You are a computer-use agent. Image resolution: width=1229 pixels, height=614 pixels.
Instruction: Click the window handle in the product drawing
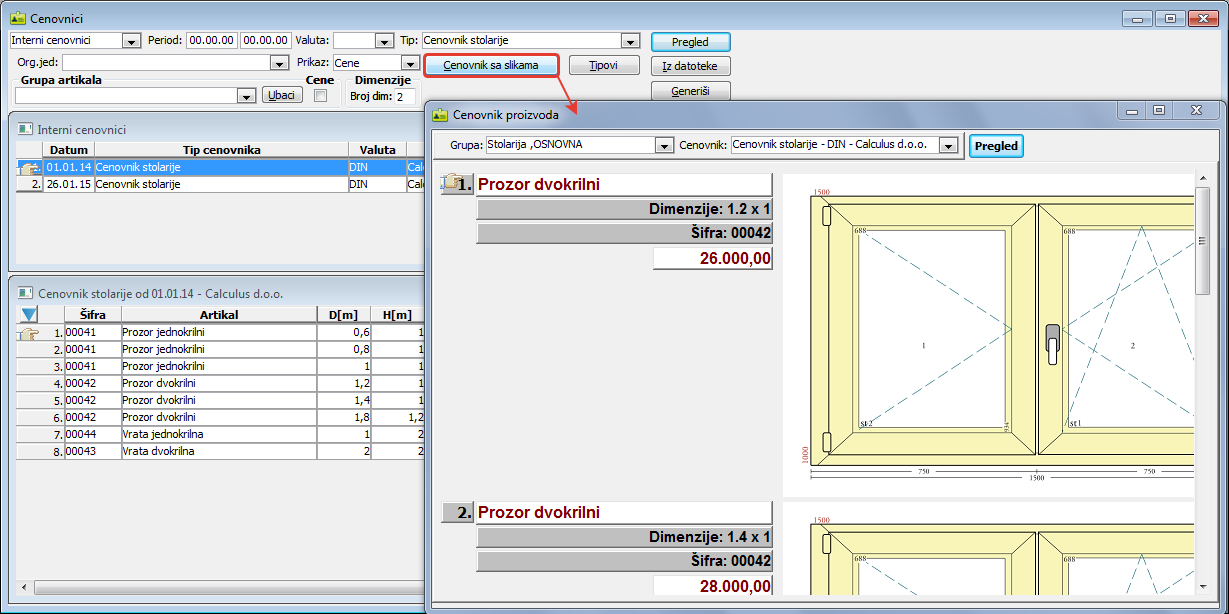coord(1051,343)
